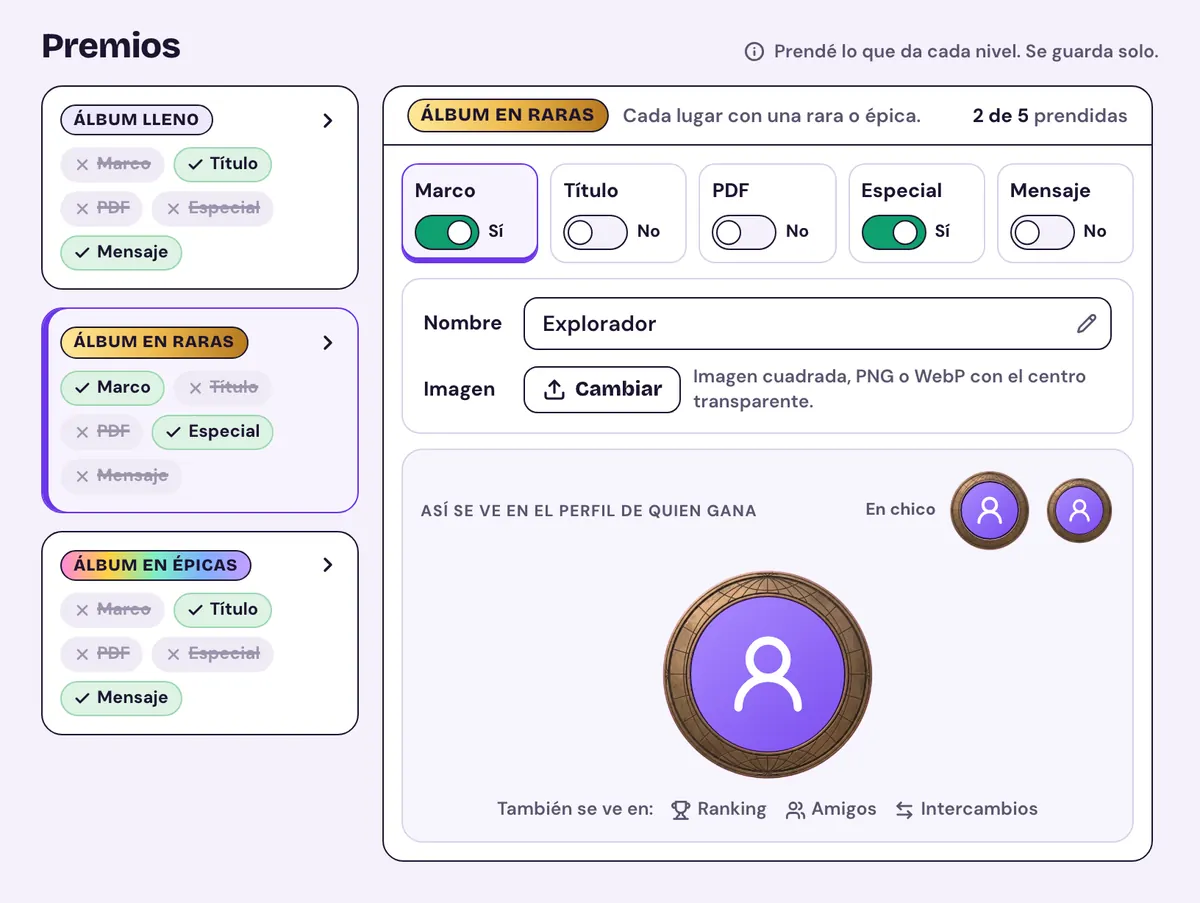Image resolution: width=1200 pixels, height=903 pixels.
Task: Click the 'Imagen cuadrada, PNG o WebP' hint text
Action: (x=889, y=389)
